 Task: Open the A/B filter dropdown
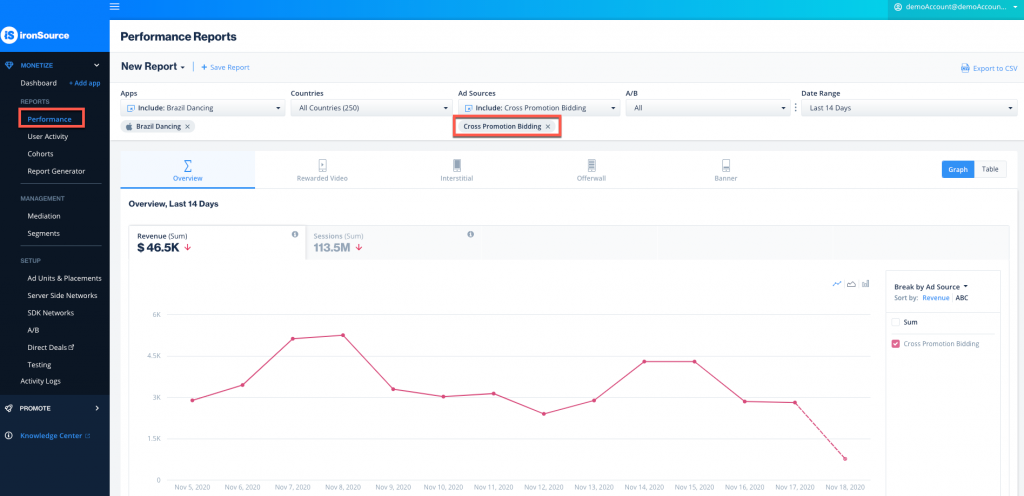pyautogui.click(x=708, y=108)
